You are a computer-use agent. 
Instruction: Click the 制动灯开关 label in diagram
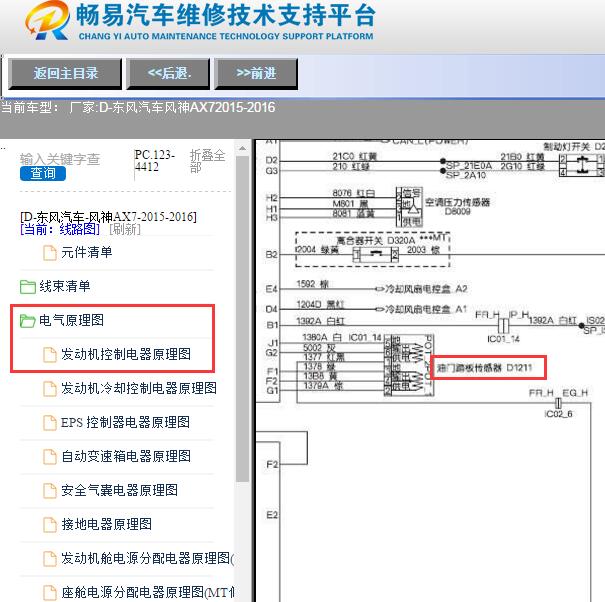567,147
